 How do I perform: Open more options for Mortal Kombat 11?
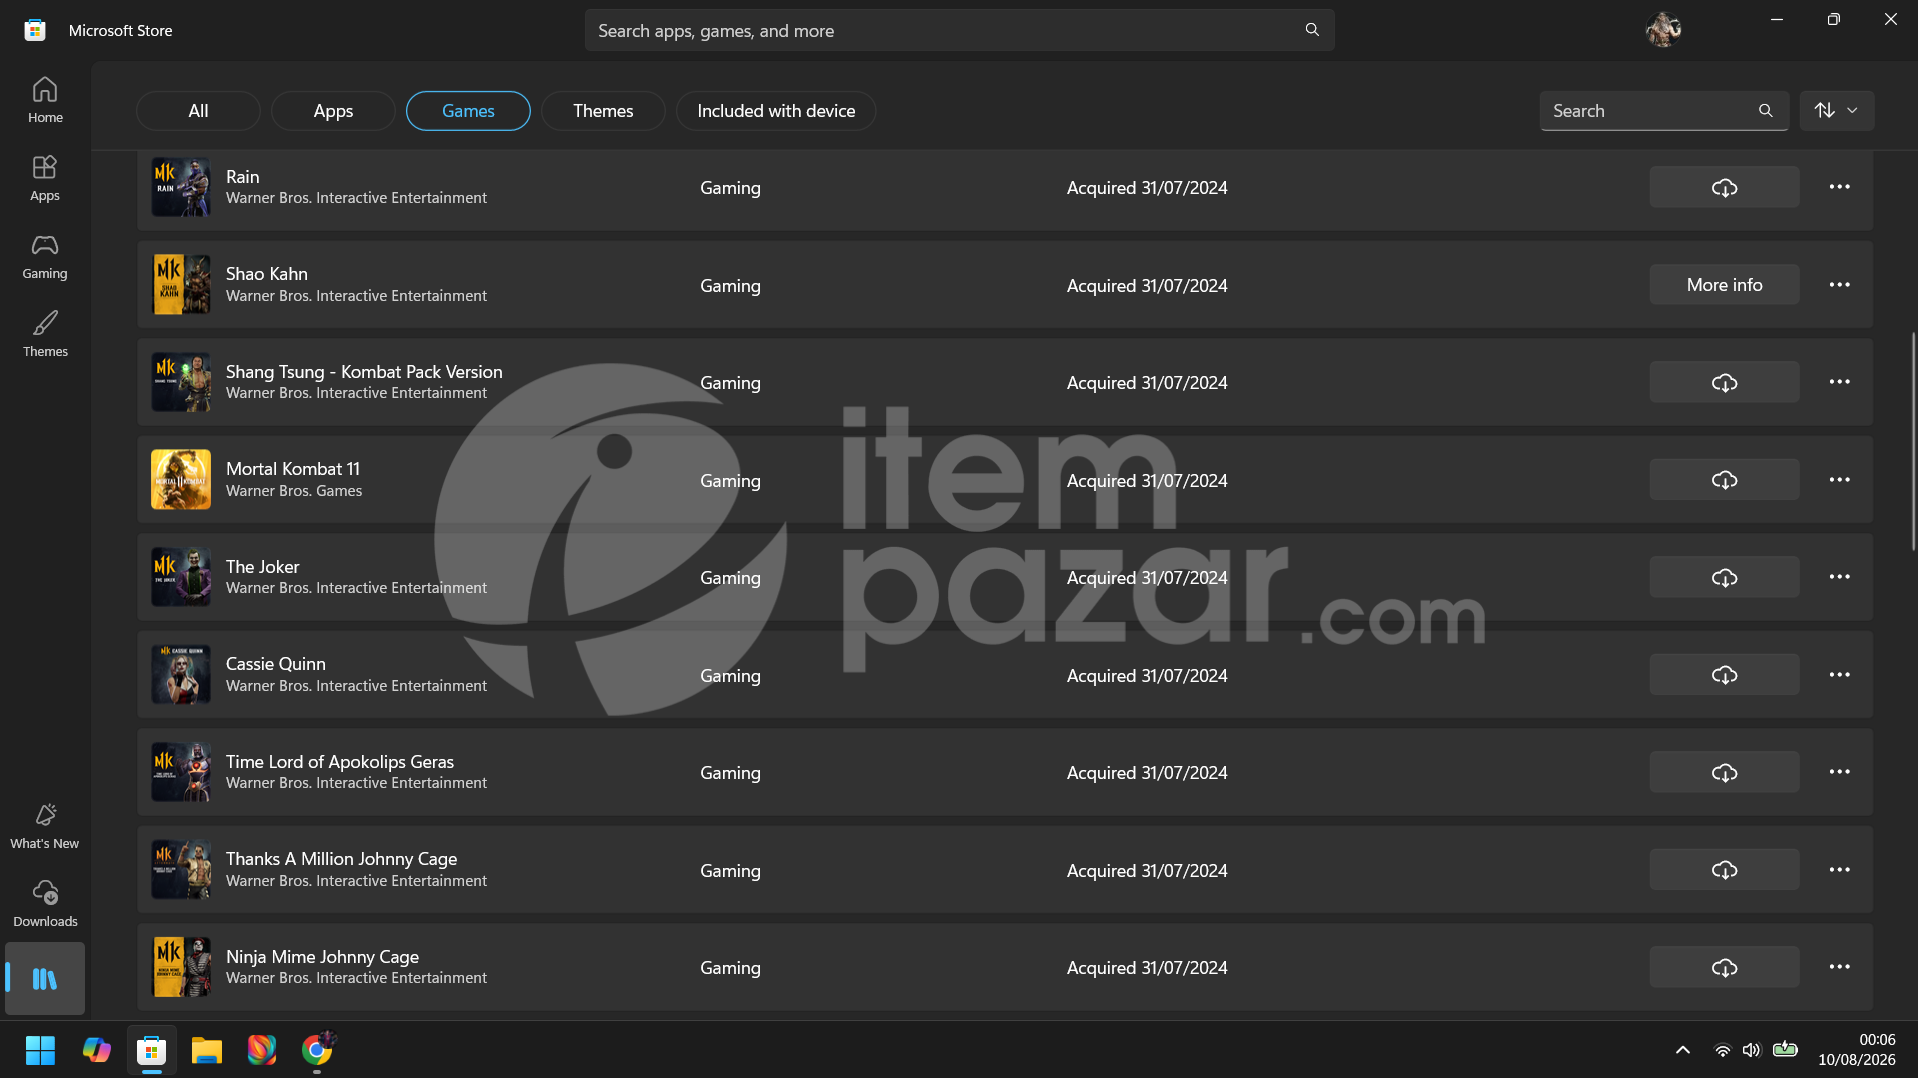1839,480
